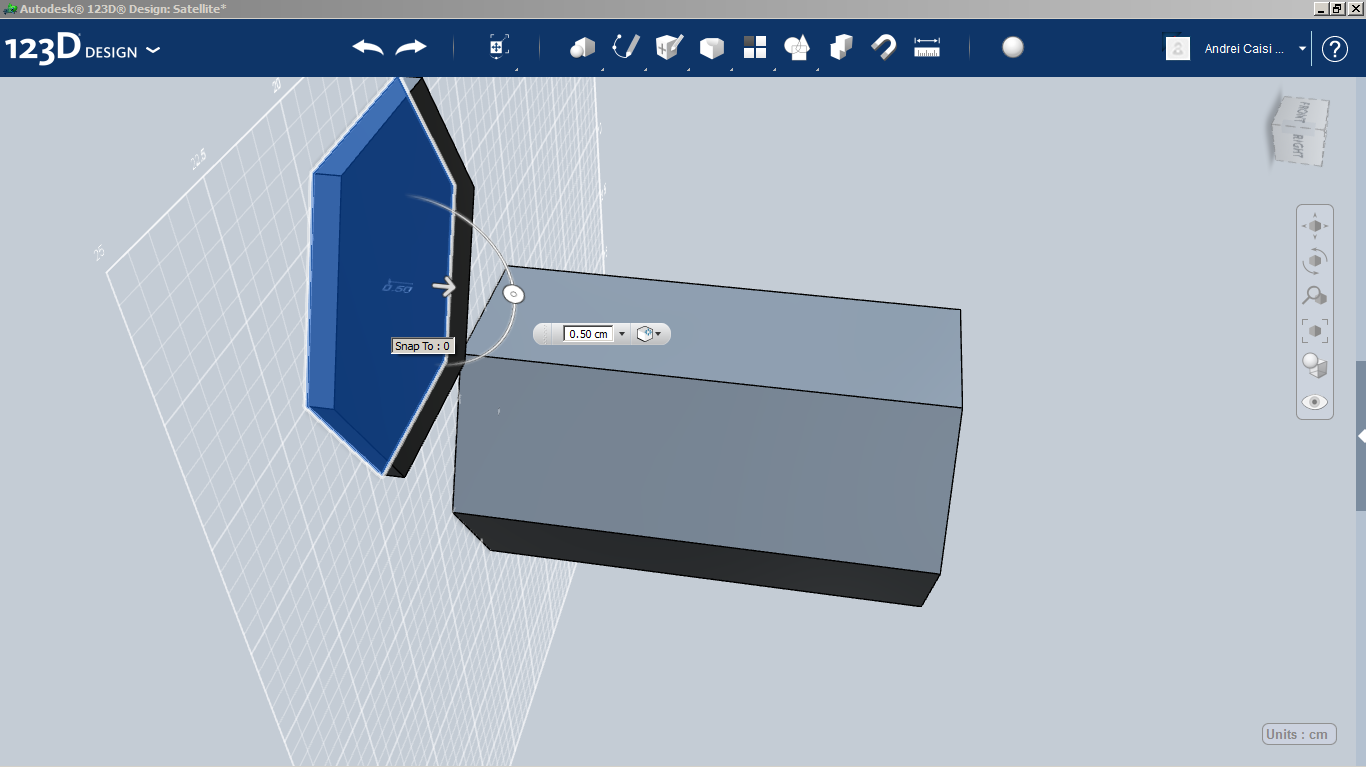This screenshot has height=768, width=1366.
Task: Grab the mini toolbar grip handle
Action: pyautogui.click(x=547, y=334)
